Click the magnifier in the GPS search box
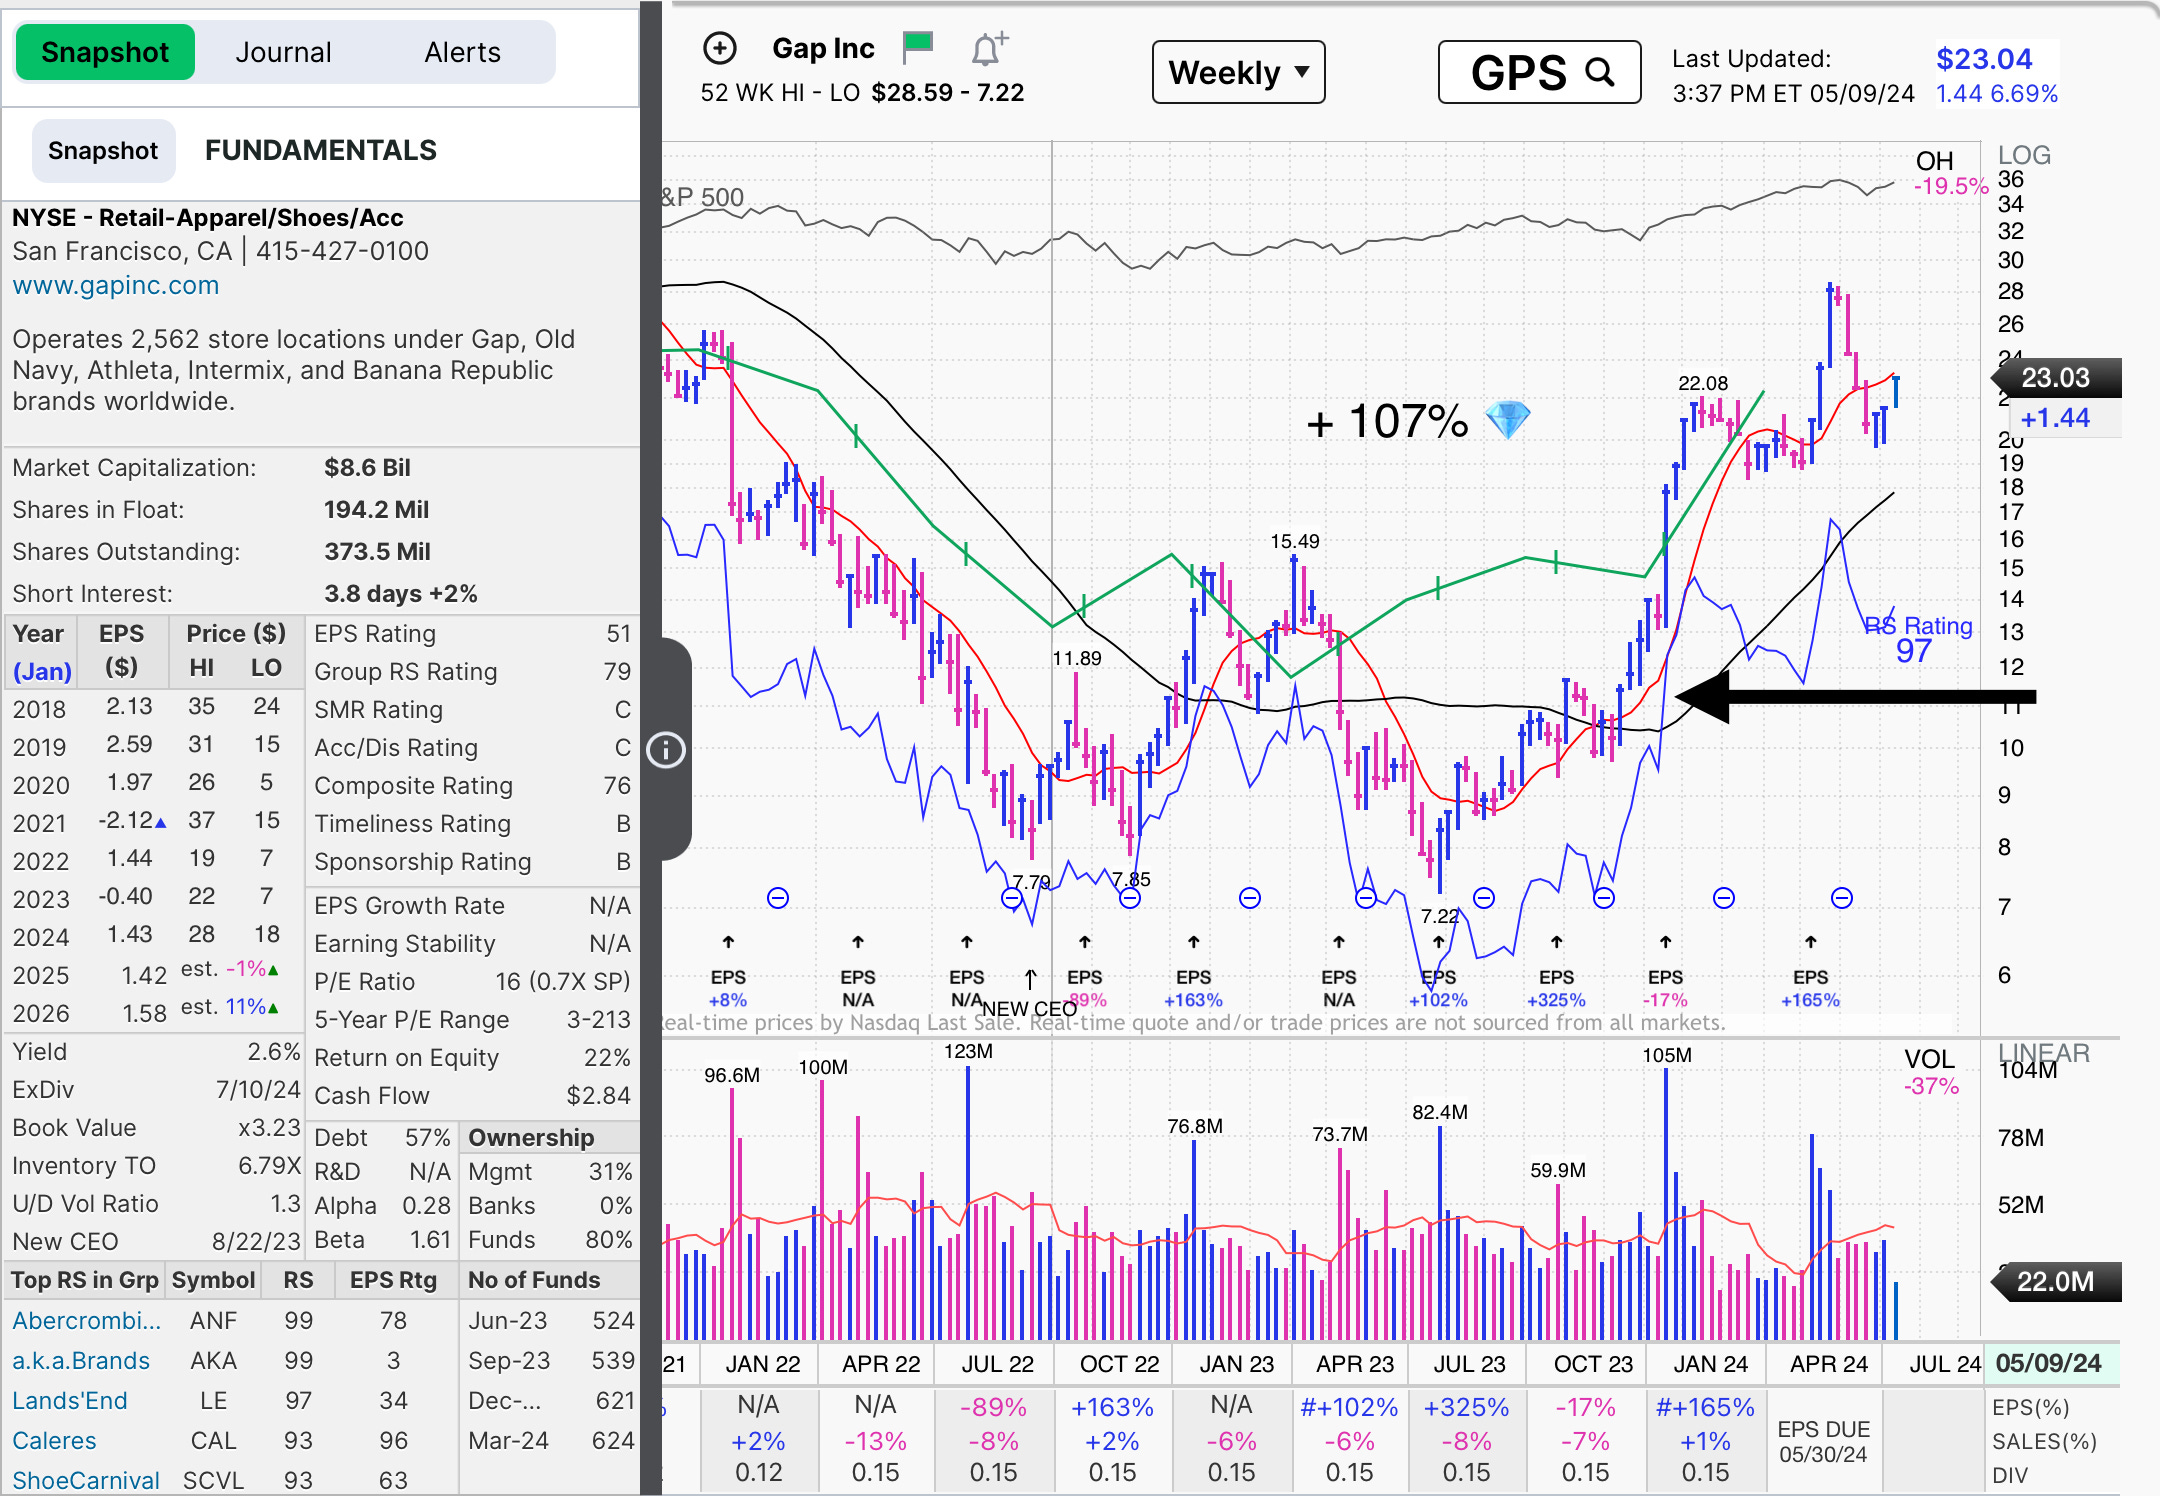 click(1600, 72)
